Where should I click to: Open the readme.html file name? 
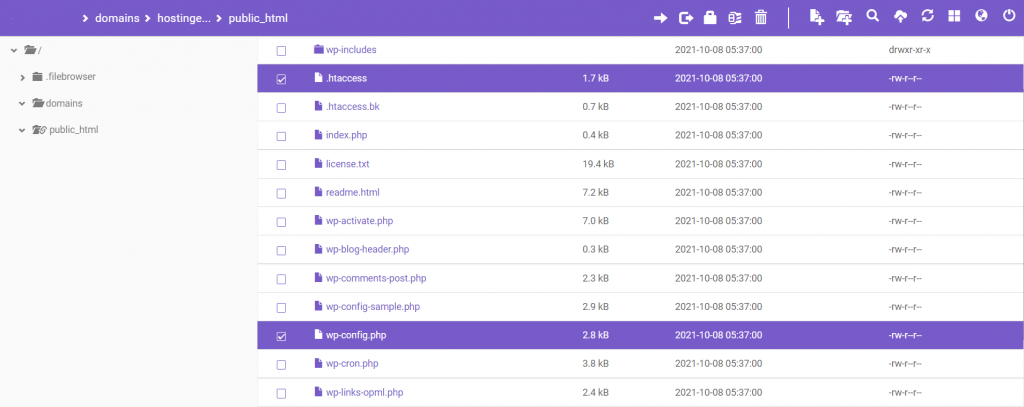tap(353, 192)
